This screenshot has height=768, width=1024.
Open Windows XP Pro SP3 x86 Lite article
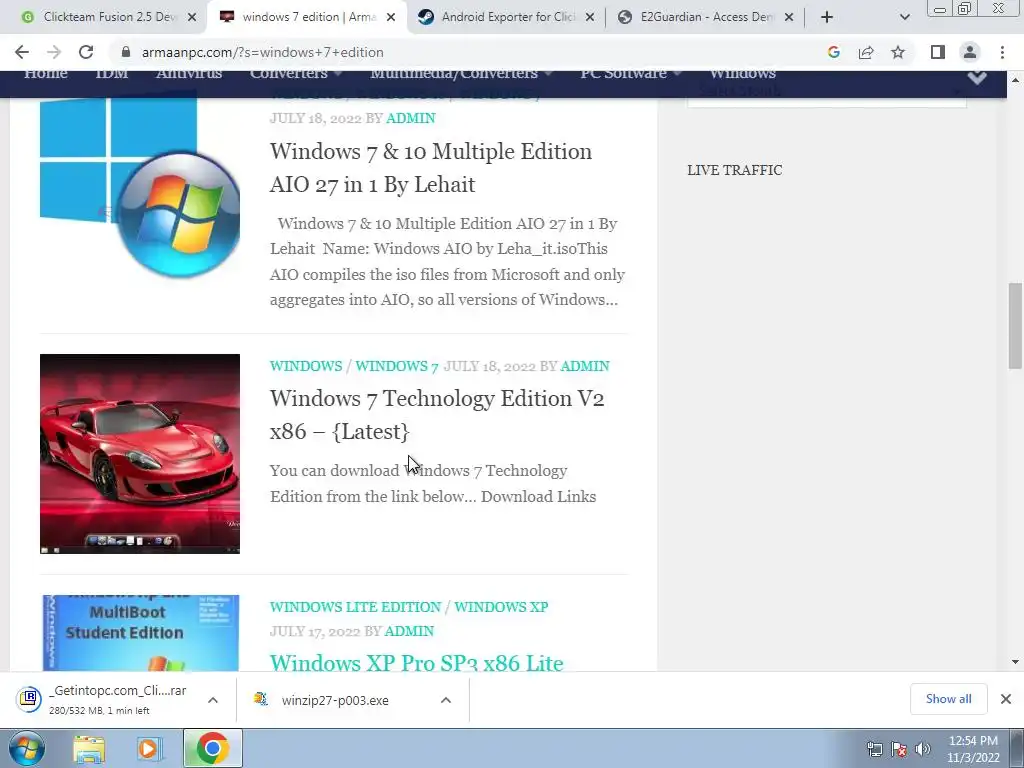[x=417, y=662]
